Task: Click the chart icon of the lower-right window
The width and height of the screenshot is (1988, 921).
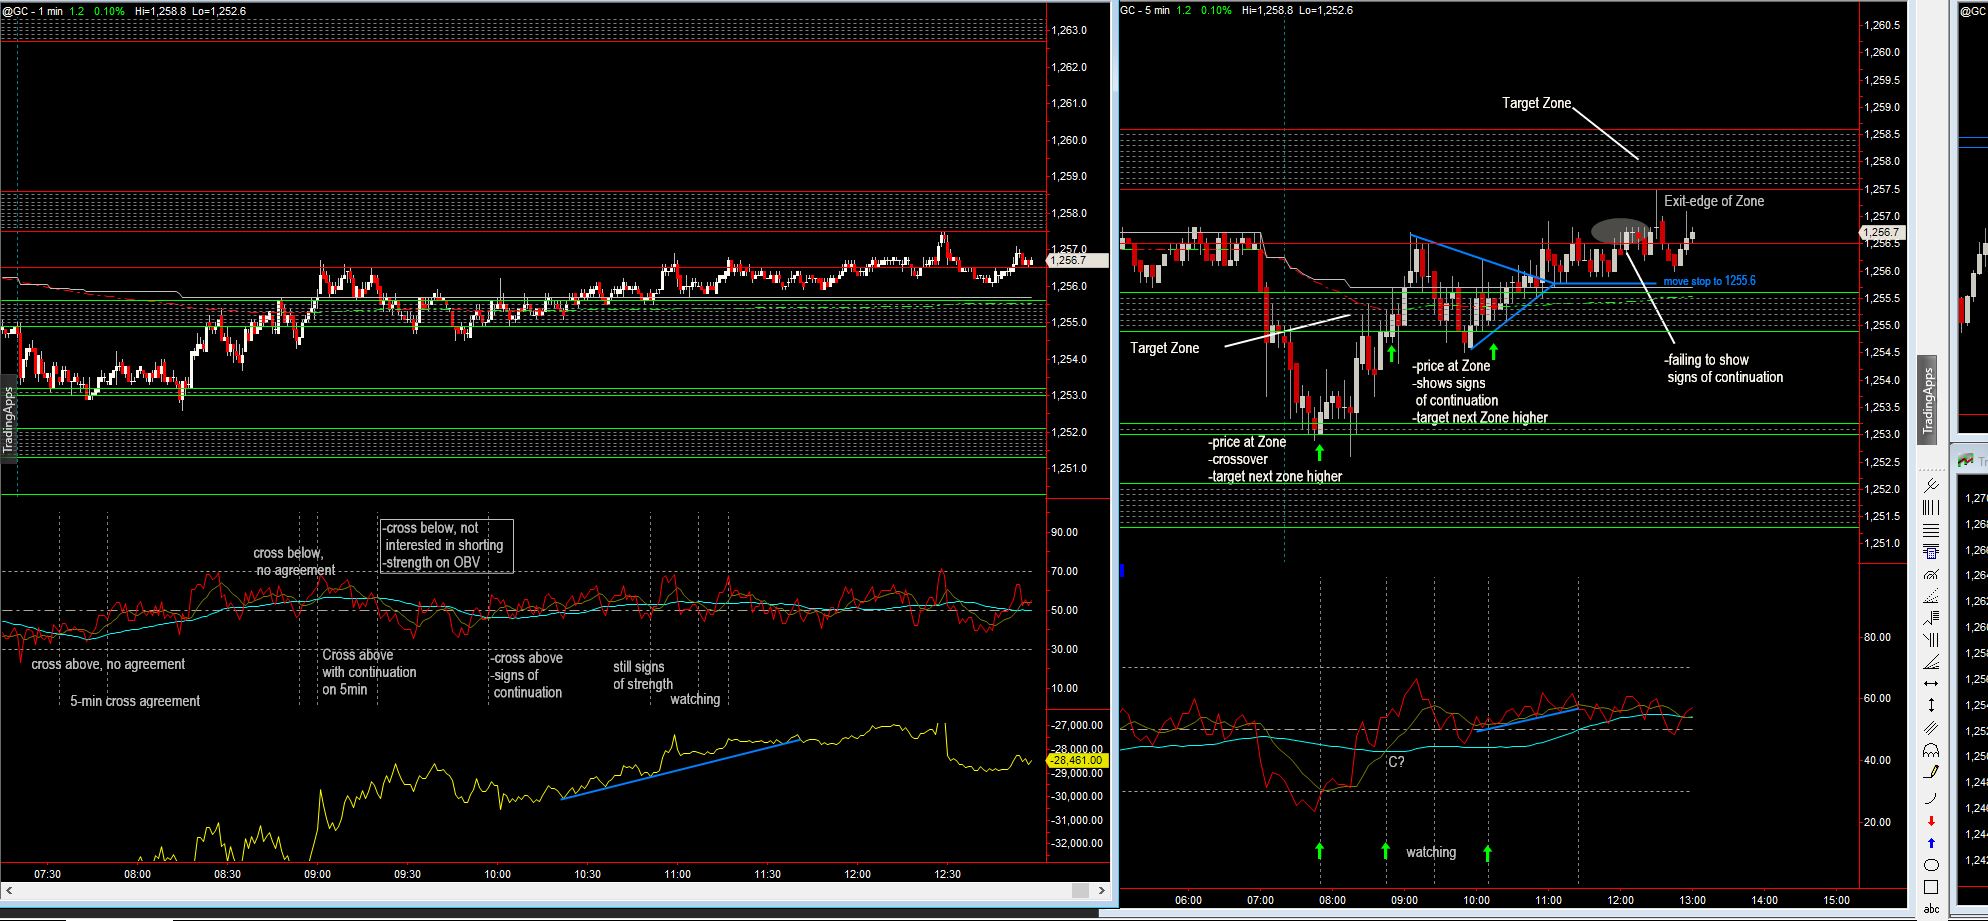Action: coord(1966,461)
